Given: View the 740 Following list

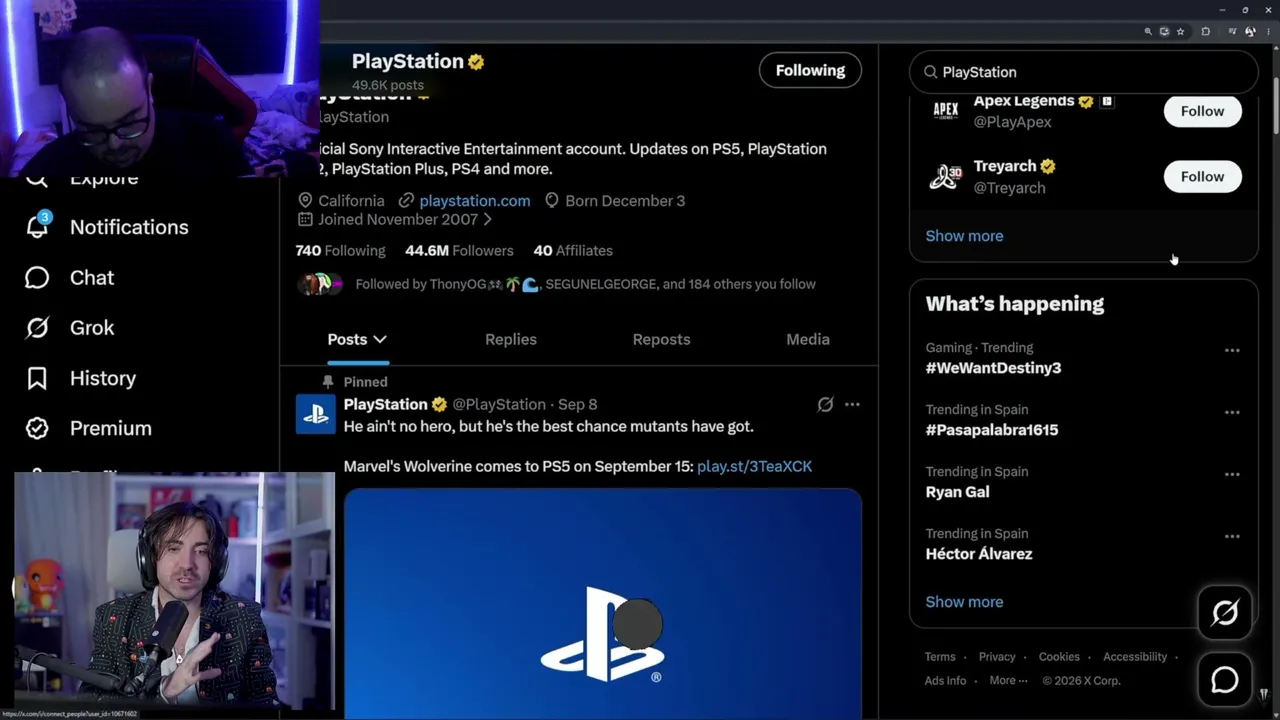Looking at the screenshot, I should click(340, 250).
